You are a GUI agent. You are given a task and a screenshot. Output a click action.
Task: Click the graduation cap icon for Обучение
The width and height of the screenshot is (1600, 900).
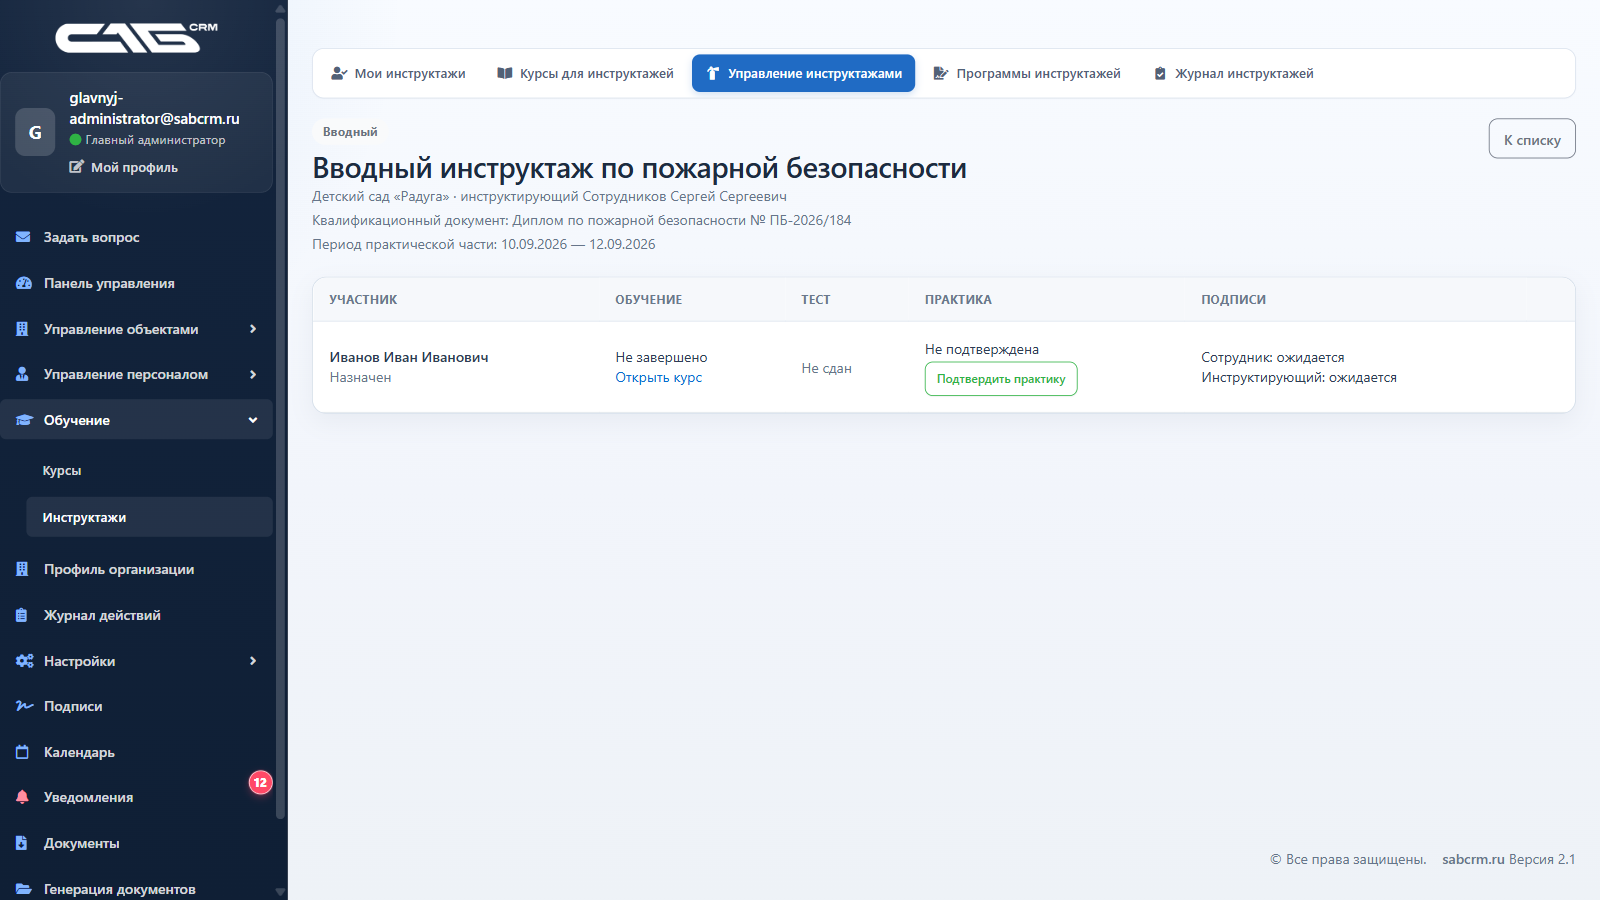click(24, 420)
